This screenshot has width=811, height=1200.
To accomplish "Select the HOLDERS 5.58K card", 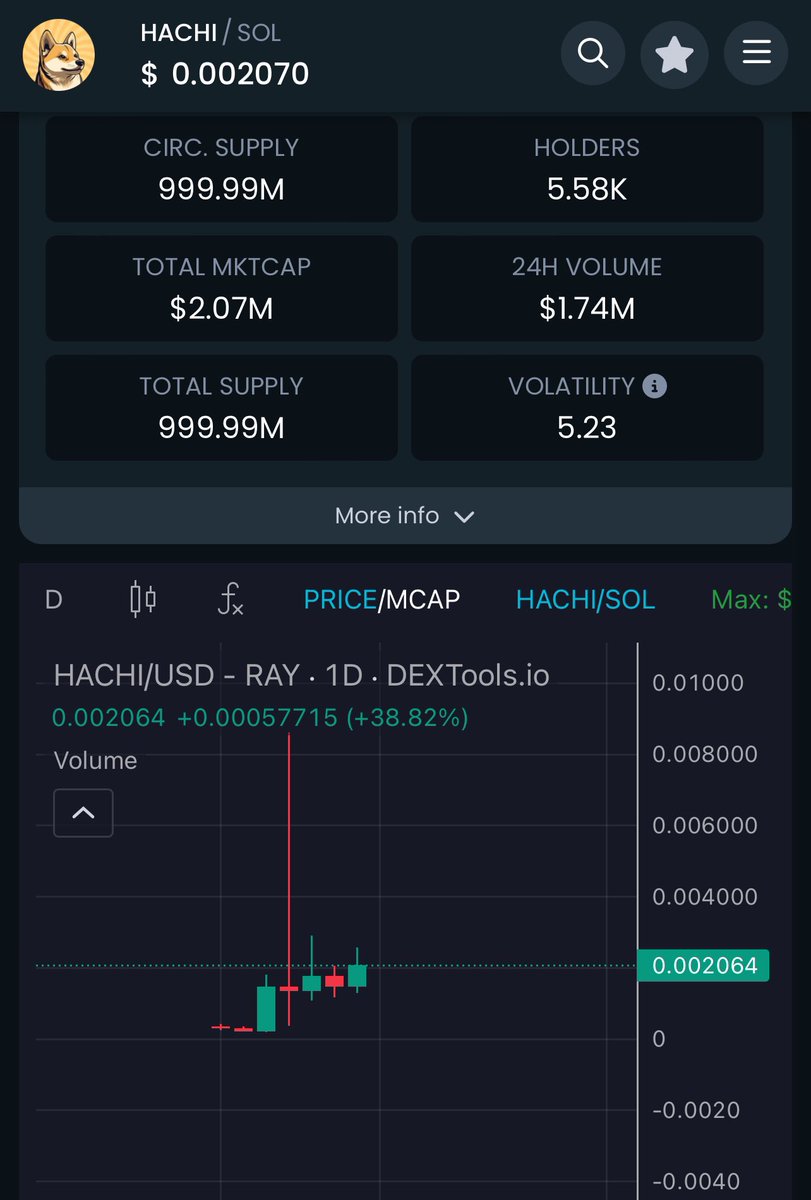I will point(587,169).
